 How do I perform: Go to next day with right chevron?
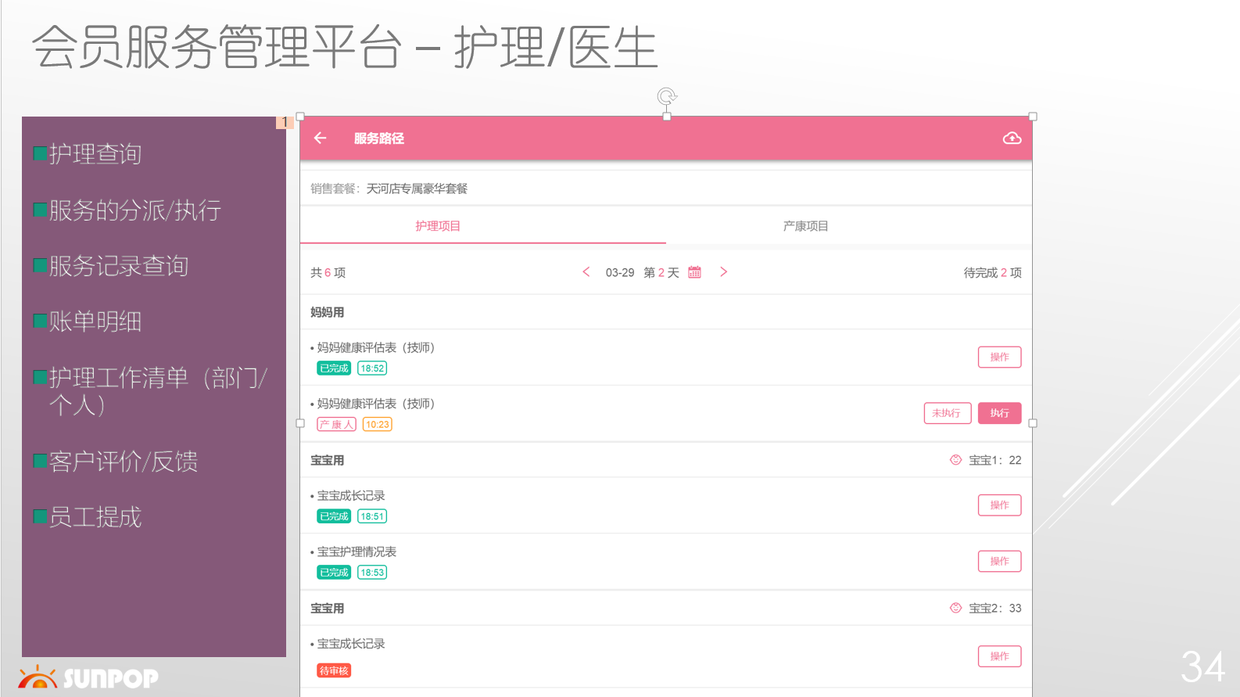pos(724,272)
